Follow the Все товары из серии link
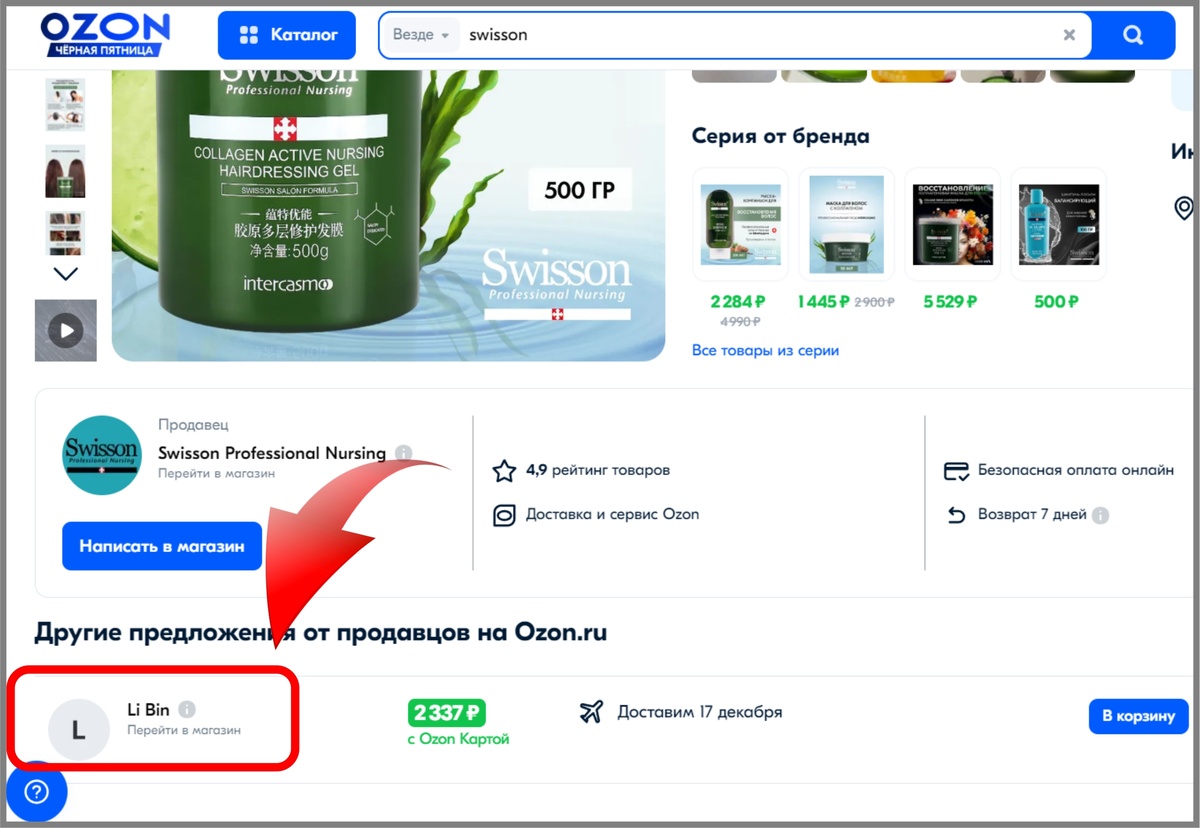 point(766,351)
